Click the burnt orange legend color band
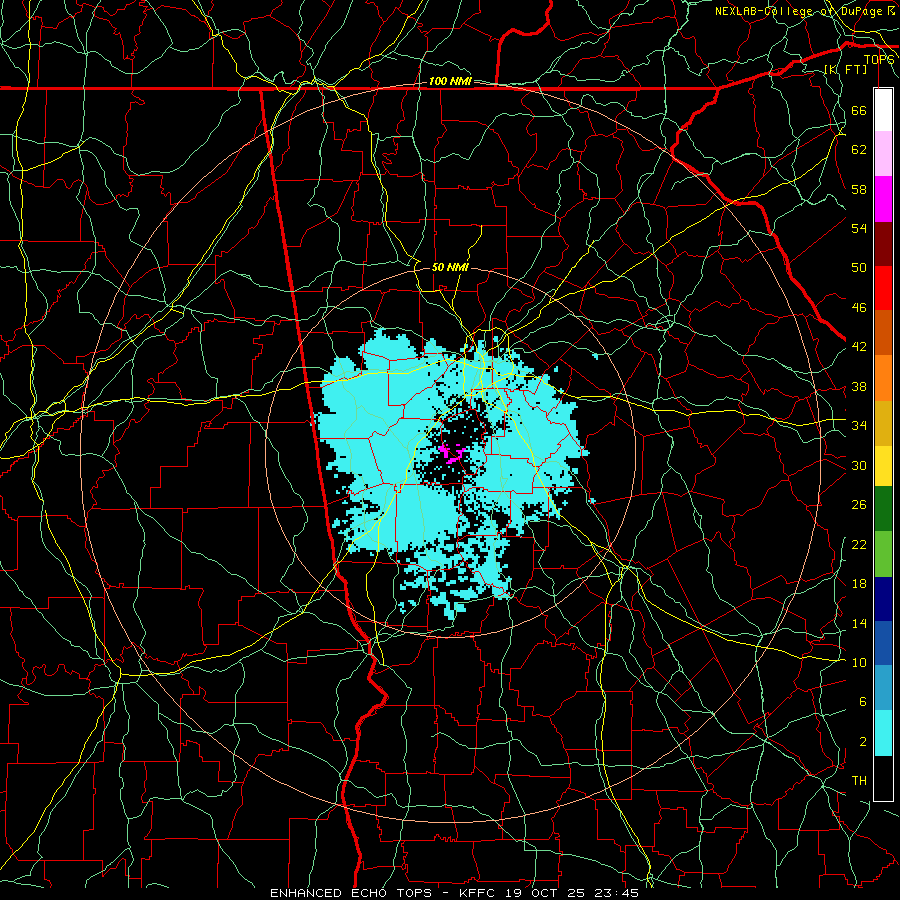The width and height of the screenshot is (900, 900). point(883,332)
